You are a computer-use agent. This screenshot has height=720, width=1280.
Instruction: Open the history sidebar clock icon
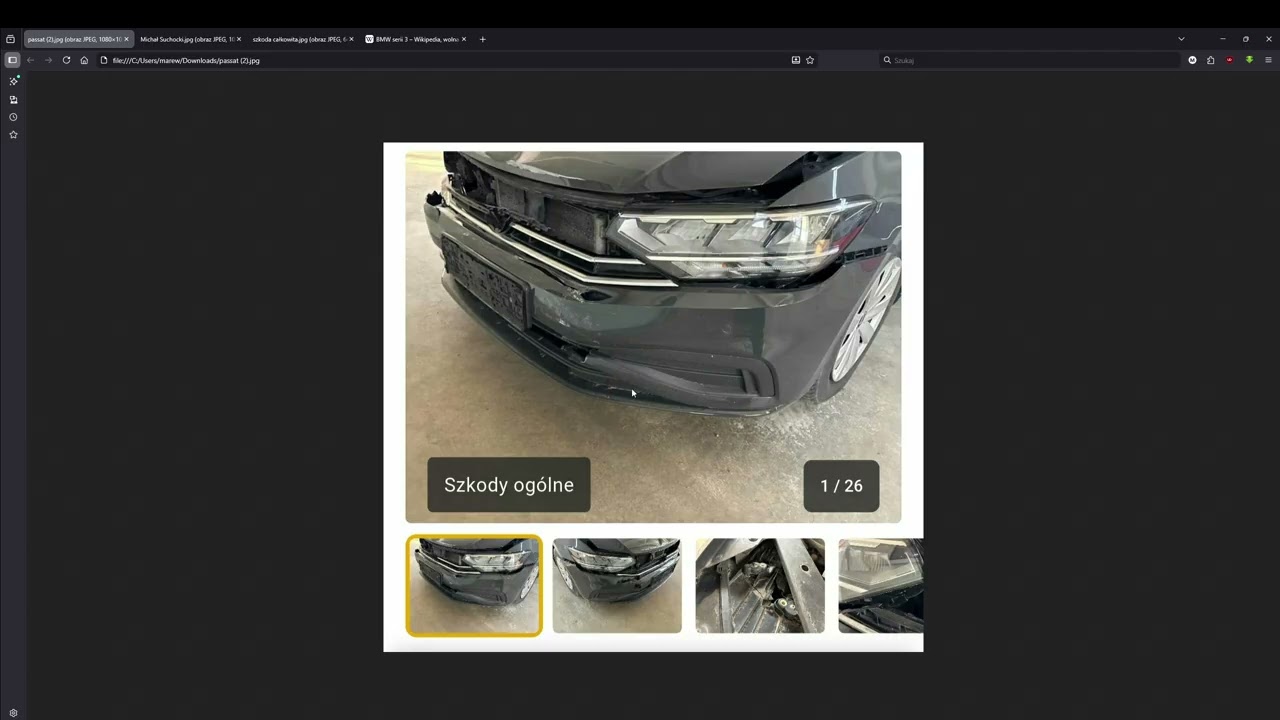[x=13, y=117]
